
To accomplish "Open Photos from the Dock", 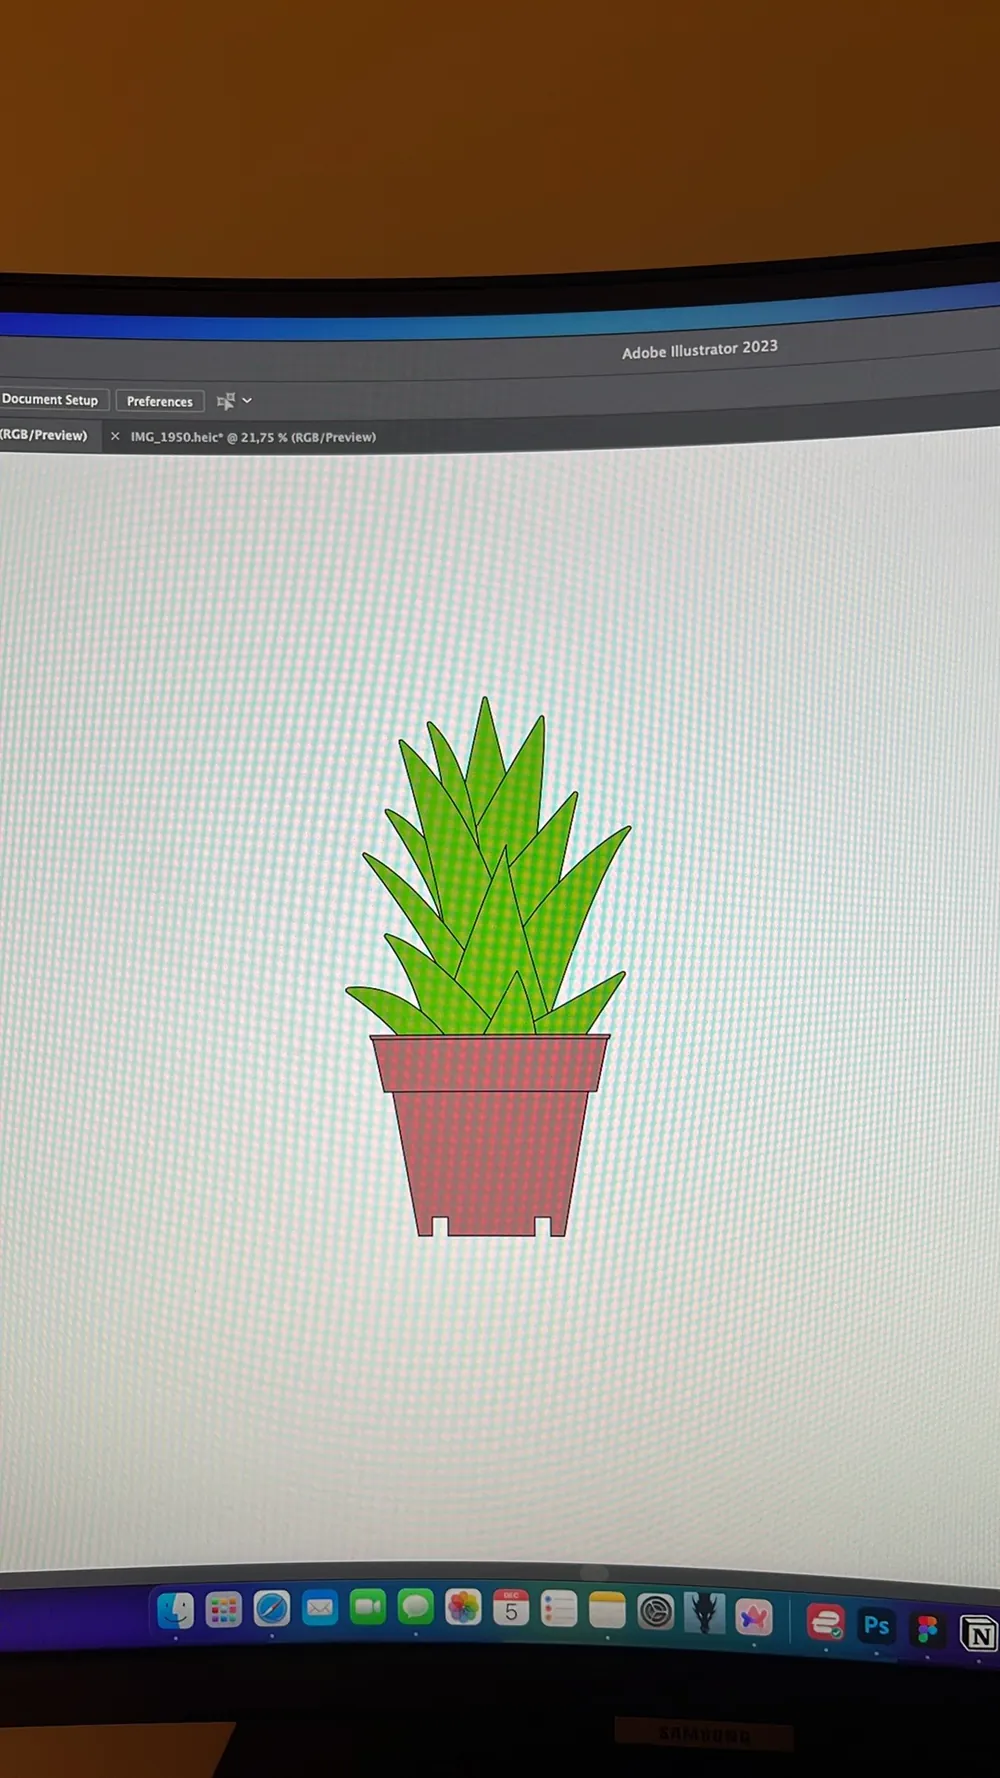I will coord(463,1607).
